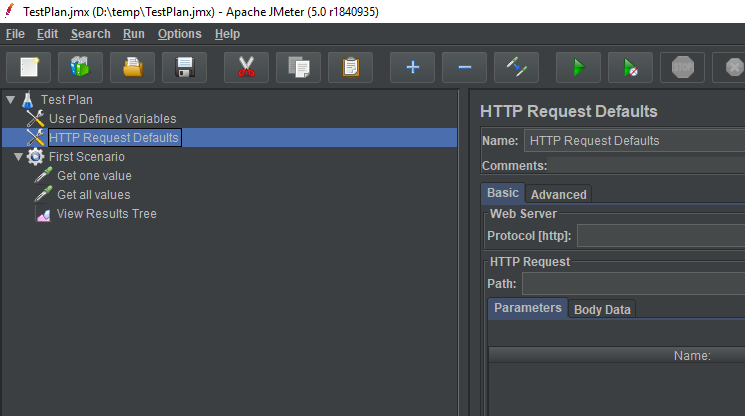Select First Scenario thread group

pyautogui.click(x=87, y=157)
